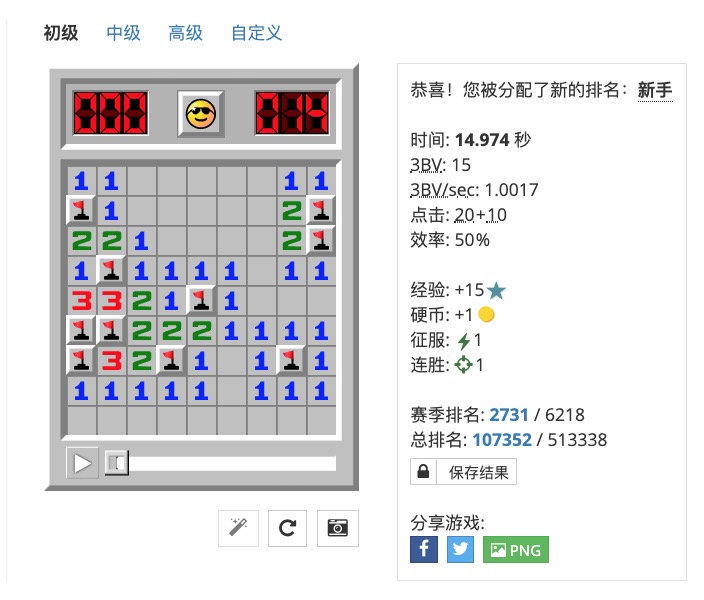
Task: Restart the game with the refresh icon
Action: 287,528
